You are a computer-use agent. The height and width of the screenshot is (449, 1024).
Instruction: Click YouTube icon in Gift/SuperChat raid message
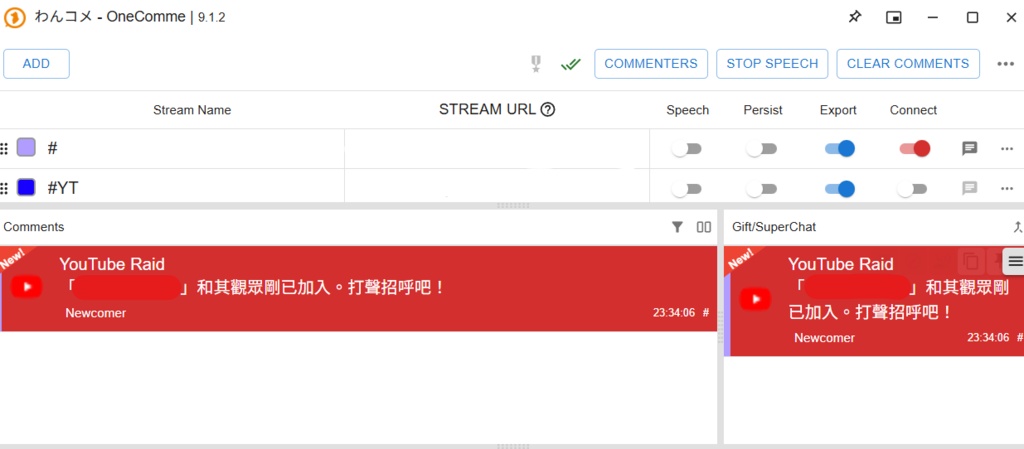click(756, 299)
